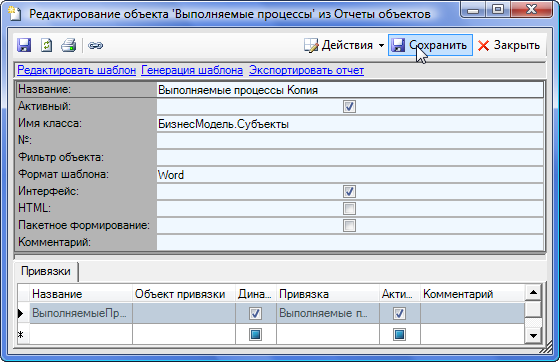Click the refresh document icon
Image resolution: width=560 pixels, height=362 pixels.
pyautogui.click(x=46, y=45)
